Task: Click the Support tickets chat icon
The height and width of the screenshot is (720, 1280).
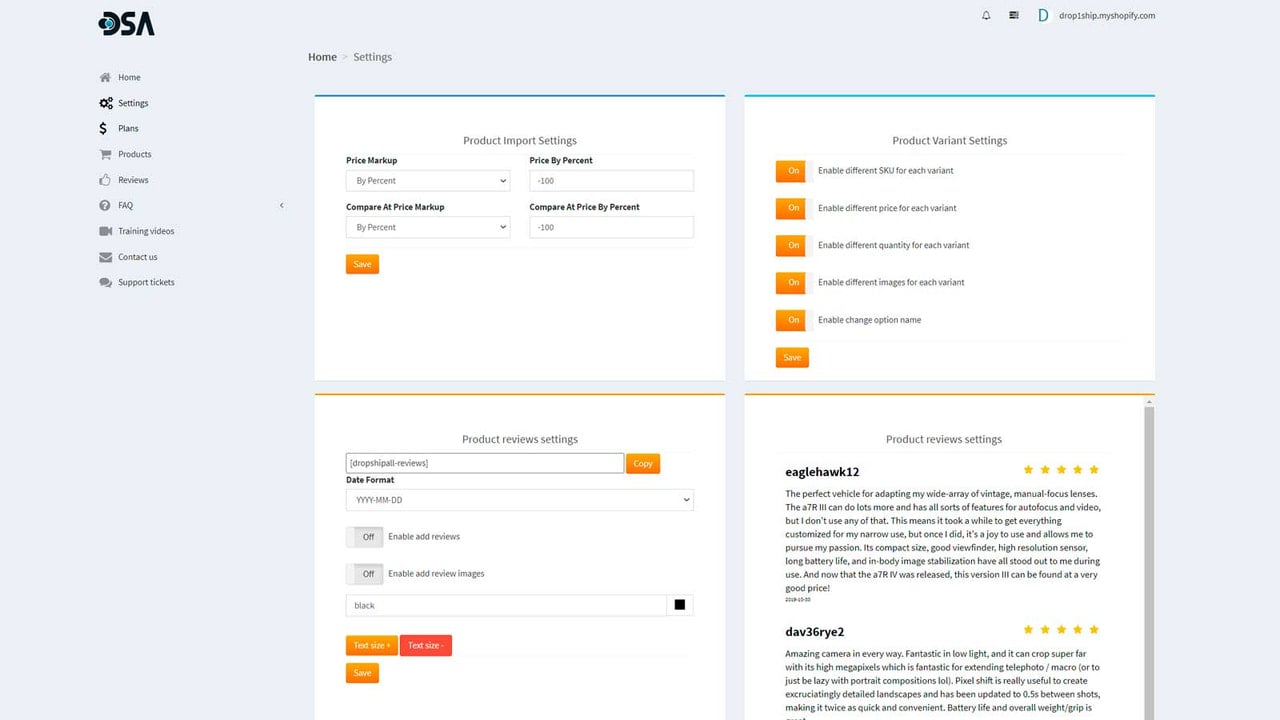Action: pyautogui.click(x=105, y=282)
